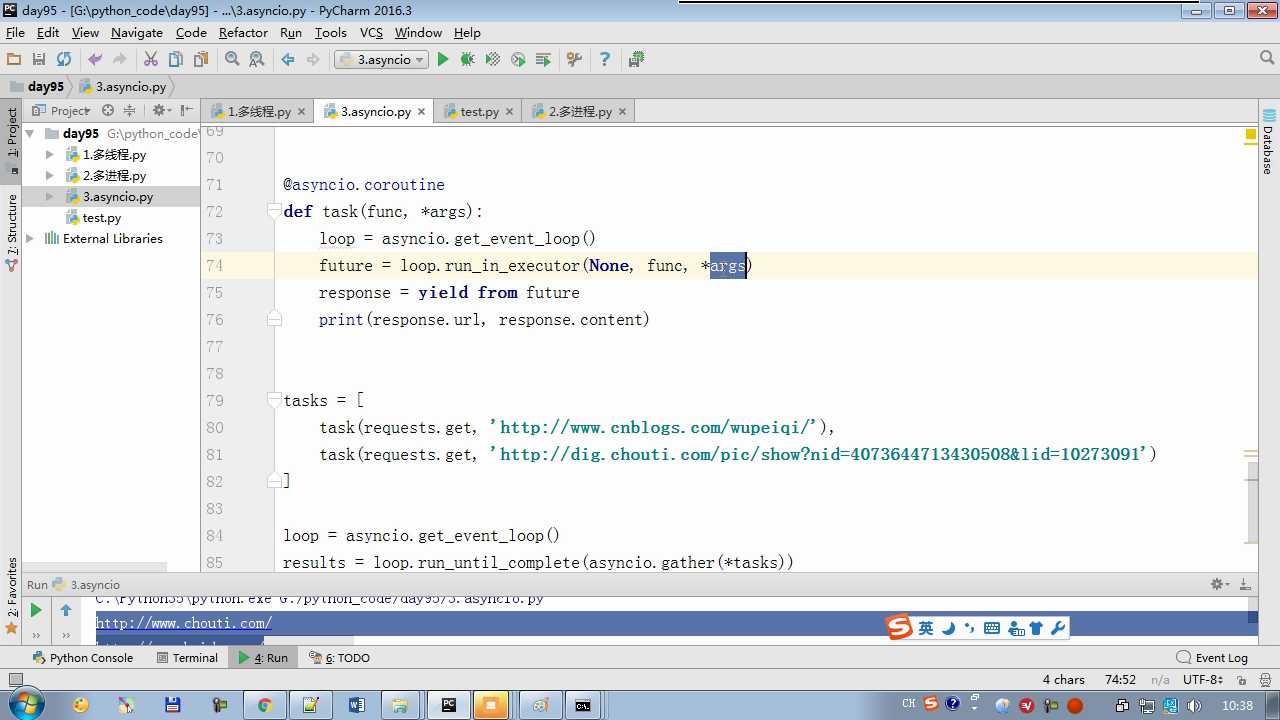
Task: Open Chrome from the Windows taskbar
Action: [264, 705]
